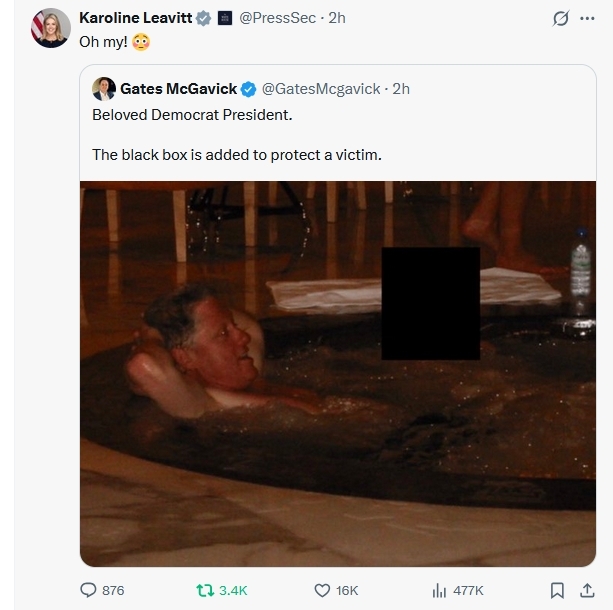Click the verified badge beside Gates McGavick
The width and height of the screenshot is (613, 610).
249,89
